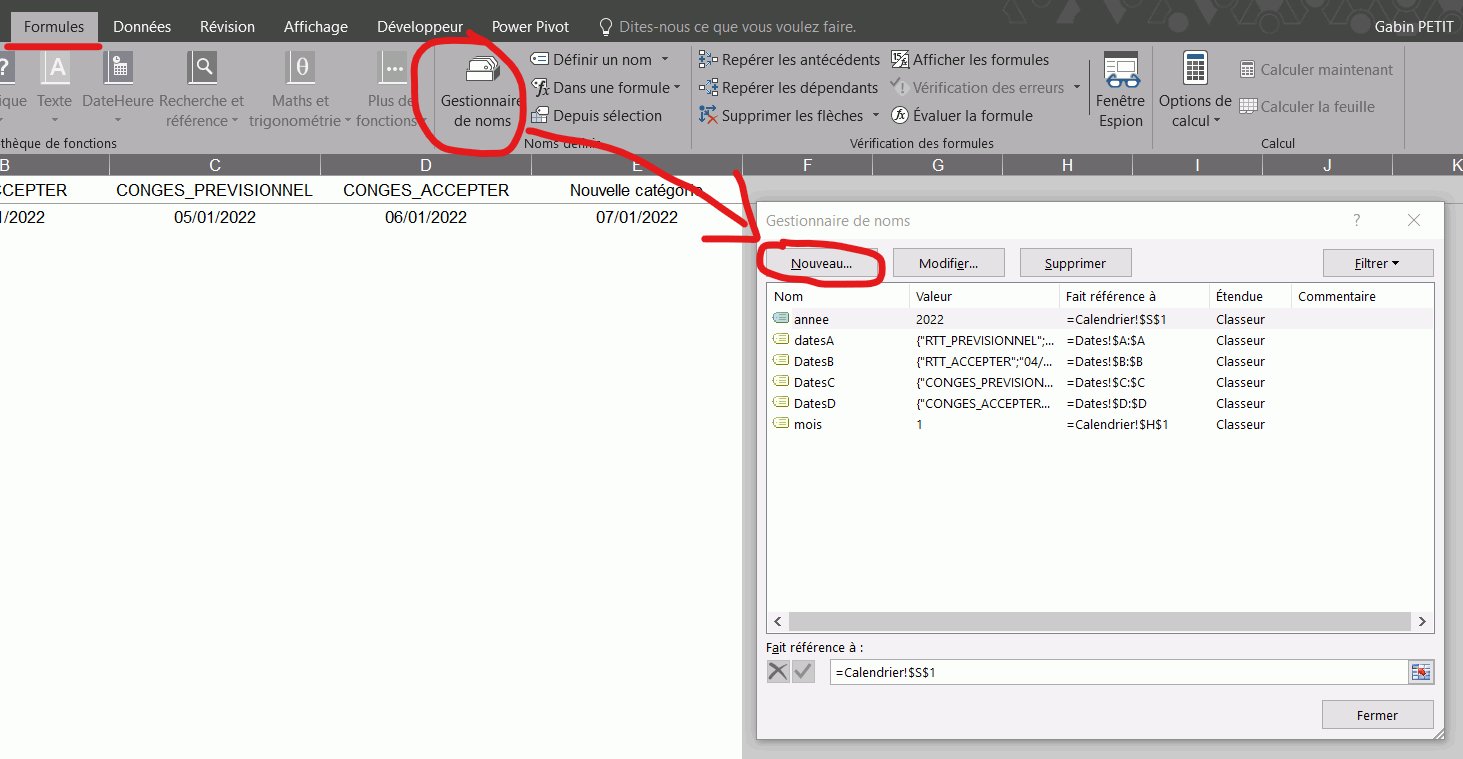This screenshot has width=1463, height=759.
Task: Click the Fenêtre Espion icon
Action: (x=1120, y=71)
